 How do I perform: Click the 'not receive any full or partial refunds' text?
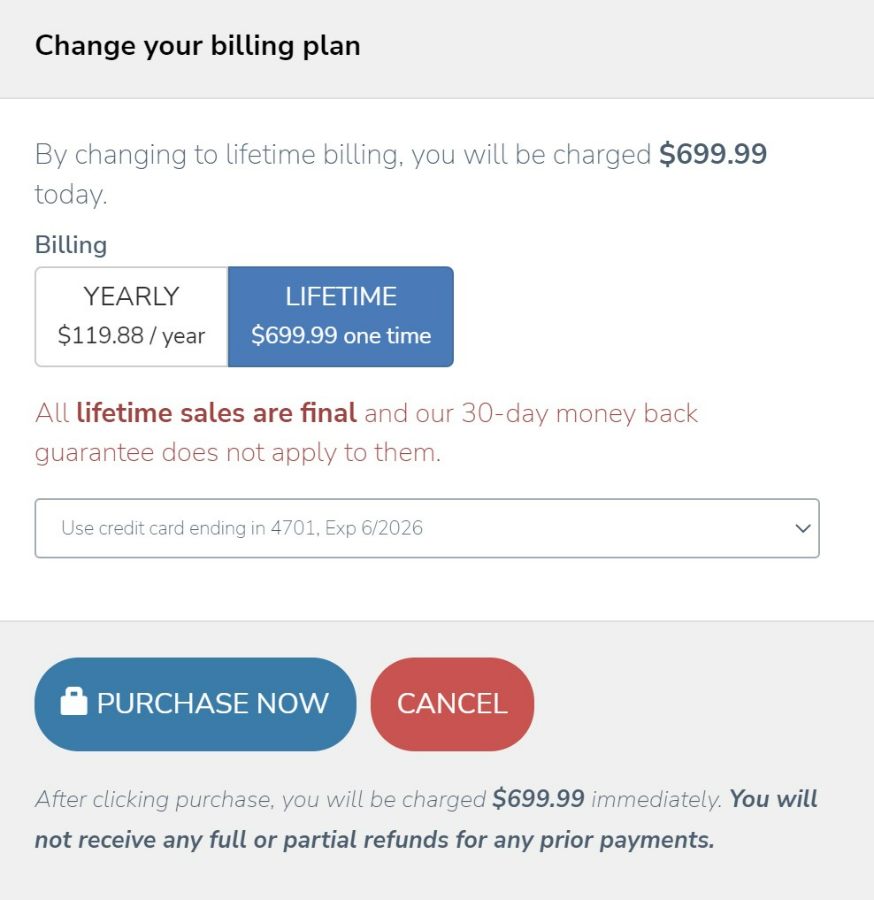click(x=242, y=840)
